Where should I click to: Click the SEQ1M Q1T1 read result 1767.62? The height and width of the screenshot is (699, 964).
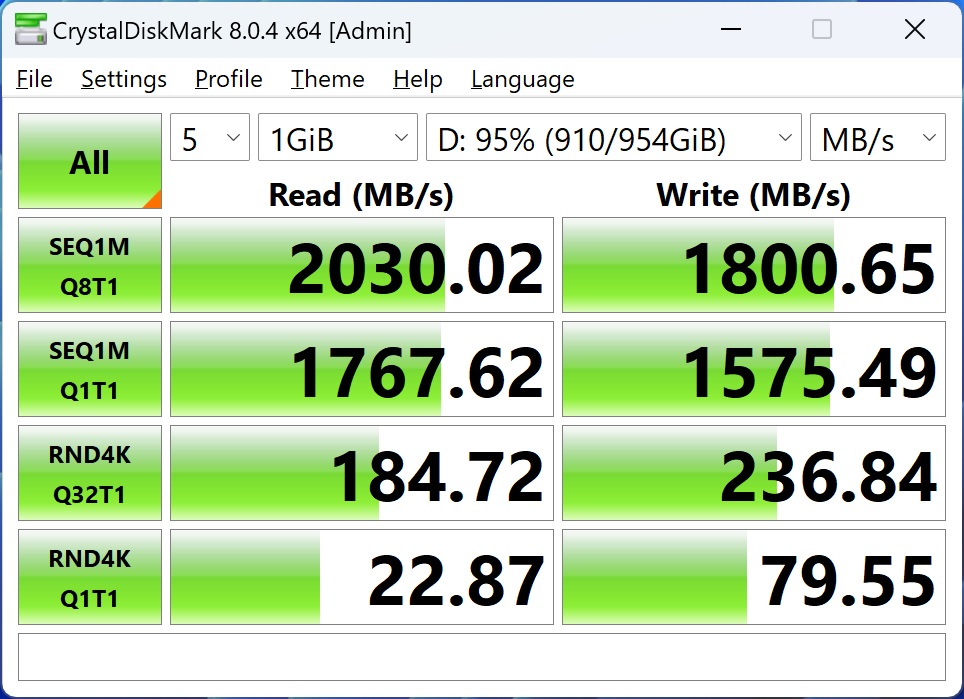tap(362, 369)
